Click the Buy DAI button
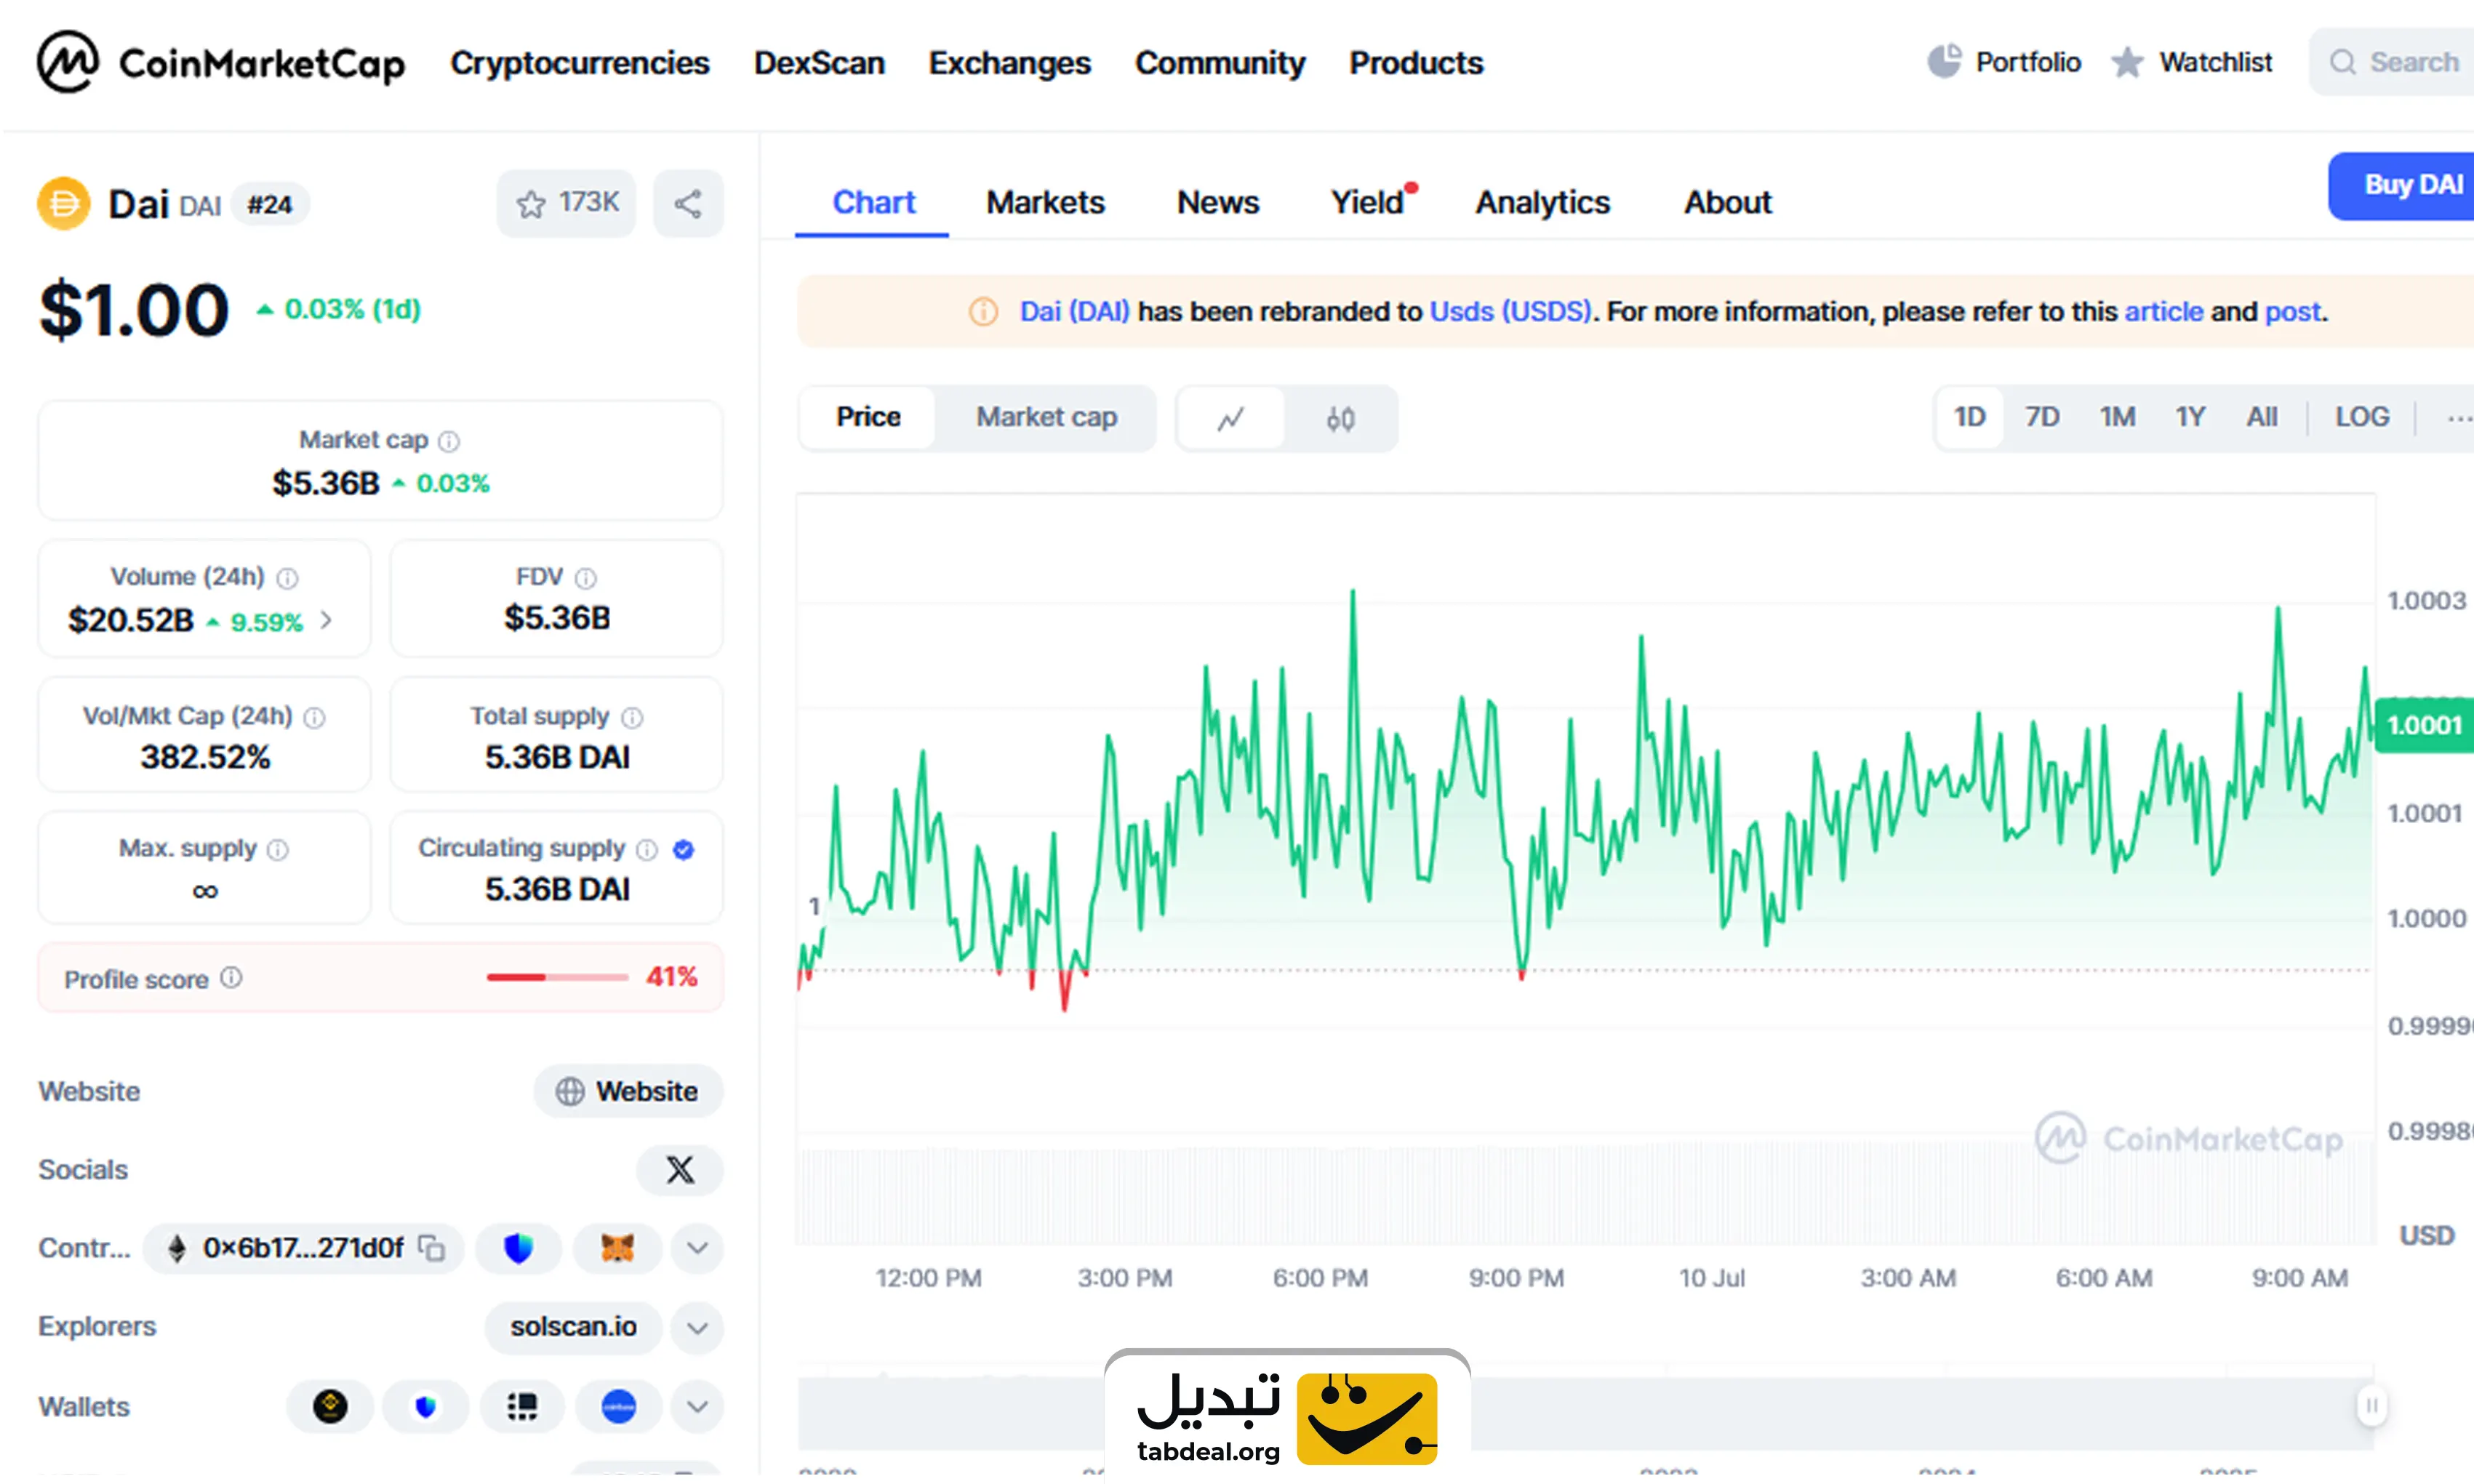The width and height of the screenshot is (2474, 1484). [2402, 185]
